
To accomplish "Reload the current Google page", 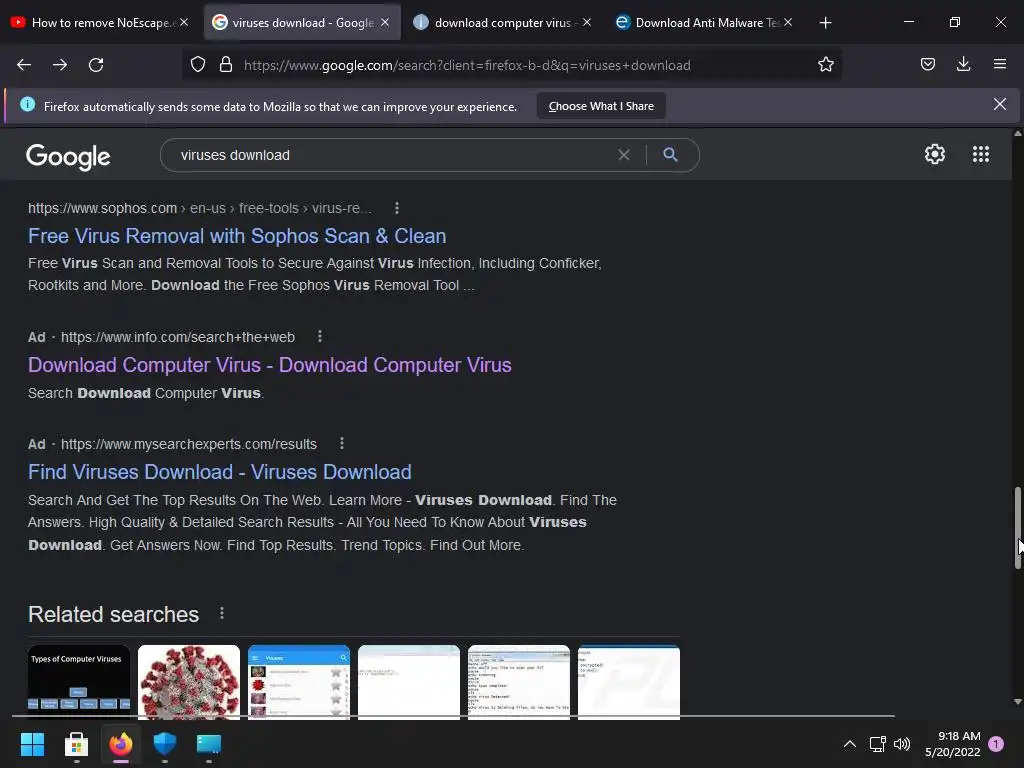I will (x=96, y=65).
